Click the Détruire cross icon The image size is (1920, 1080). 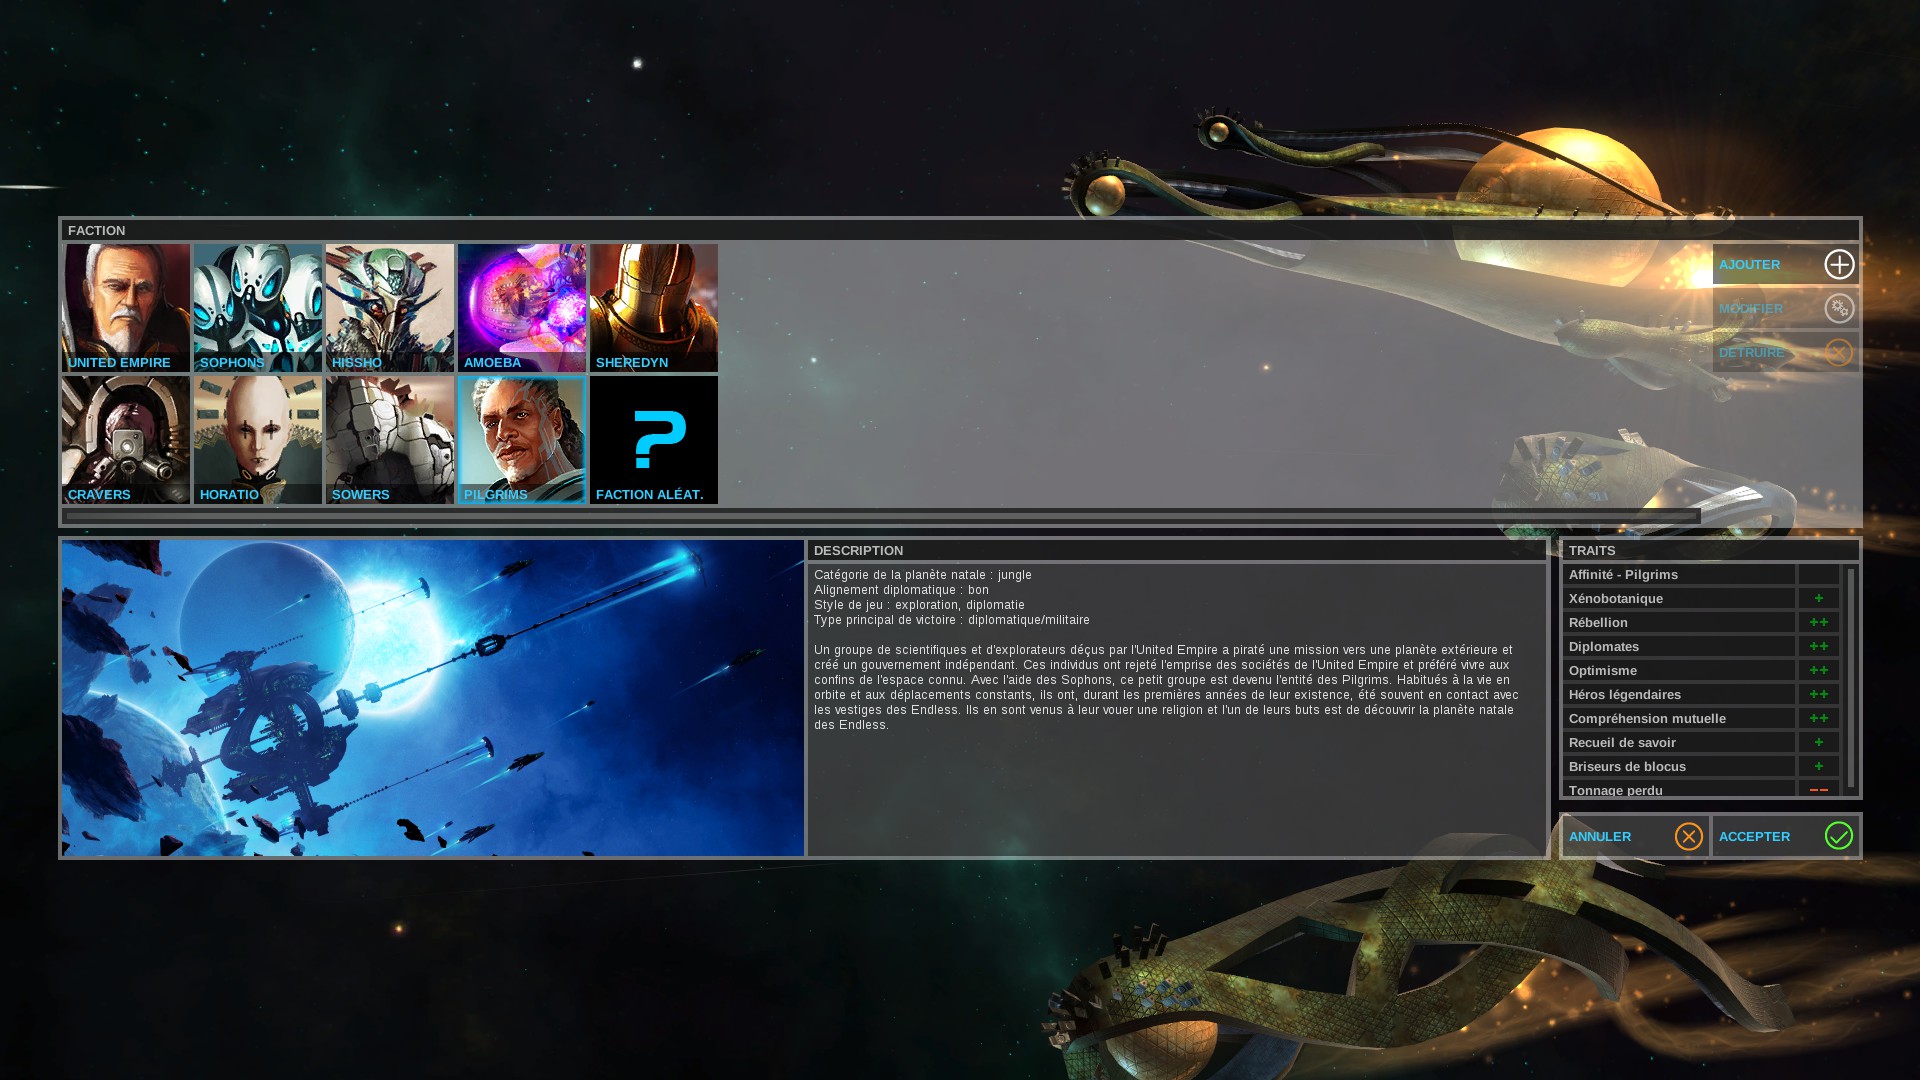(x=1838, y=352)
